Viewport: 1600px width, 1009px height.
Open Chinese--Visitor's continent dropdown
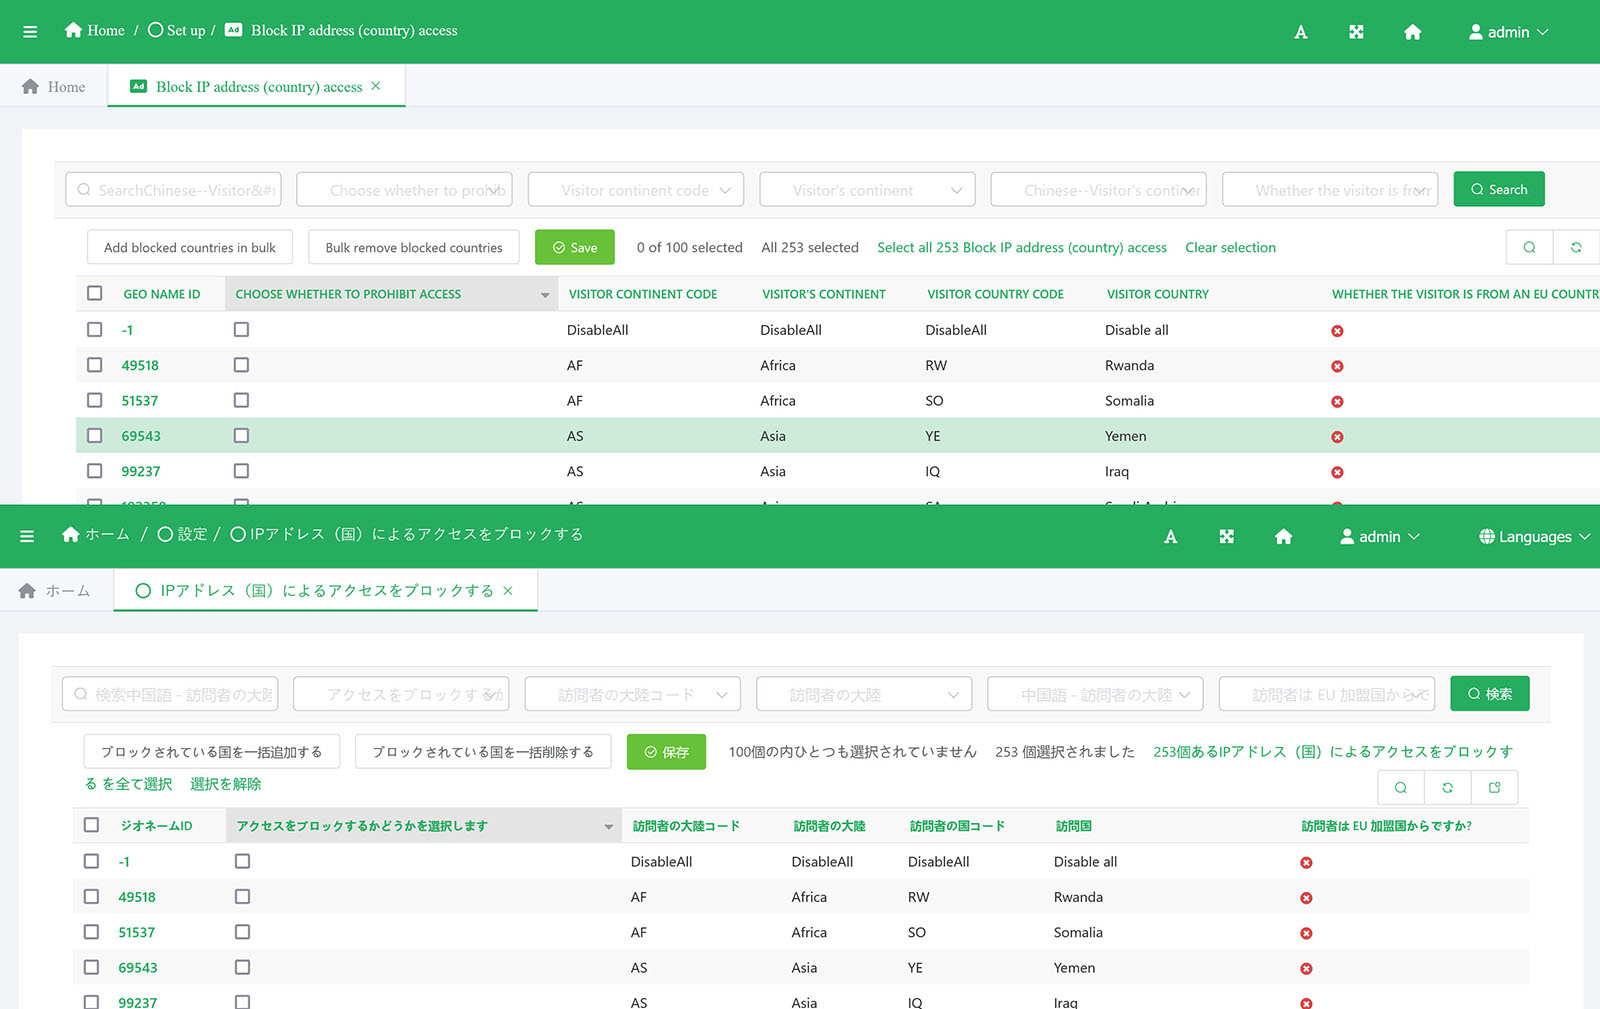coord(1098,189)
